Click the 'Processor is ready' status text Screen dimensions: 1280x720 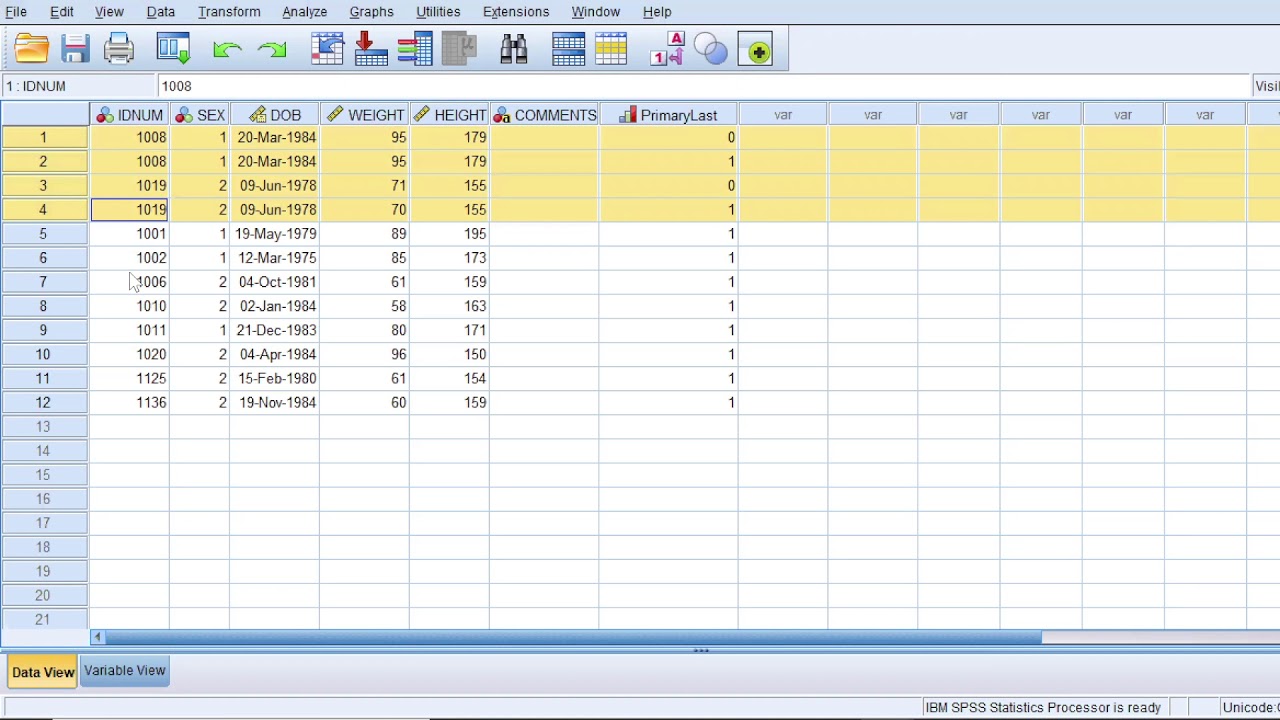coord(1043,707)
